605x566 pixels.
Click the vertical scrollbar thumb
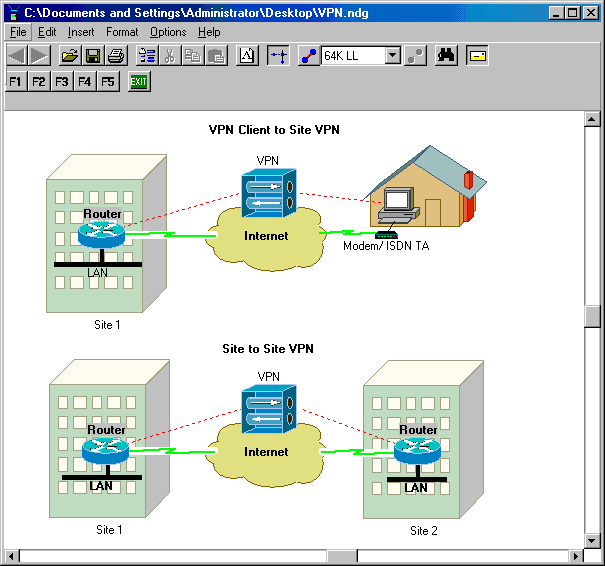pyautogui.click(x=592, y=316)
